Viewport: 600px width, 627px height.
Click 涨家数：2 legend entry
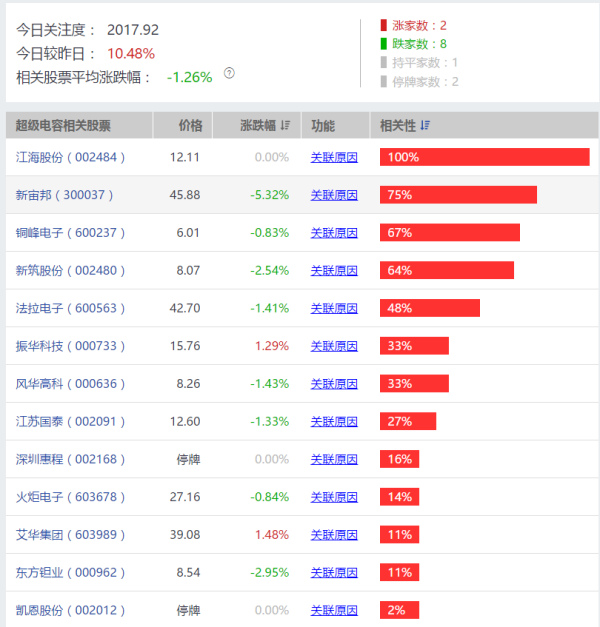[414, 26]
